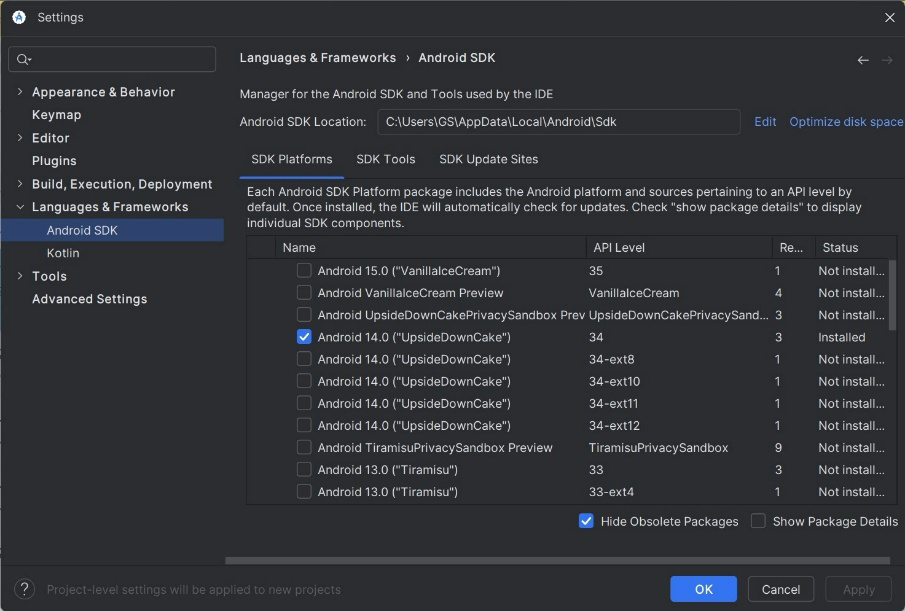
Task: Check UpsideDownCakePrivacySandbox Preview box
Action: (304, 314)
